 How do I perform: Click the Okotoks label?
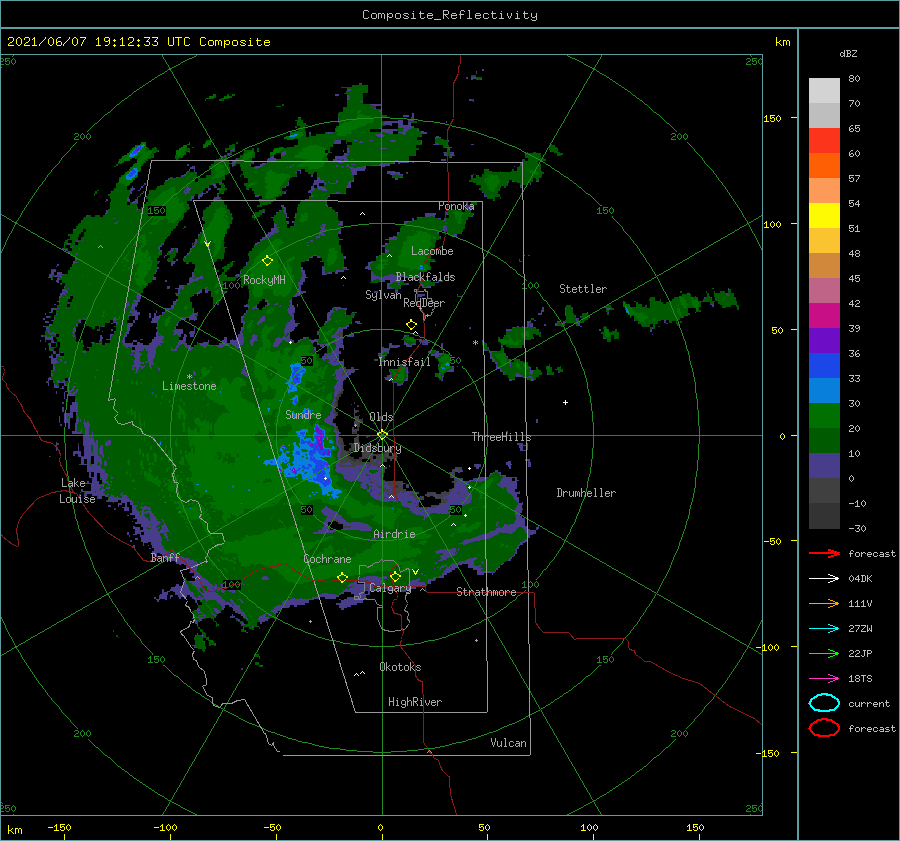pyautogui.click(x=400, y=667)
